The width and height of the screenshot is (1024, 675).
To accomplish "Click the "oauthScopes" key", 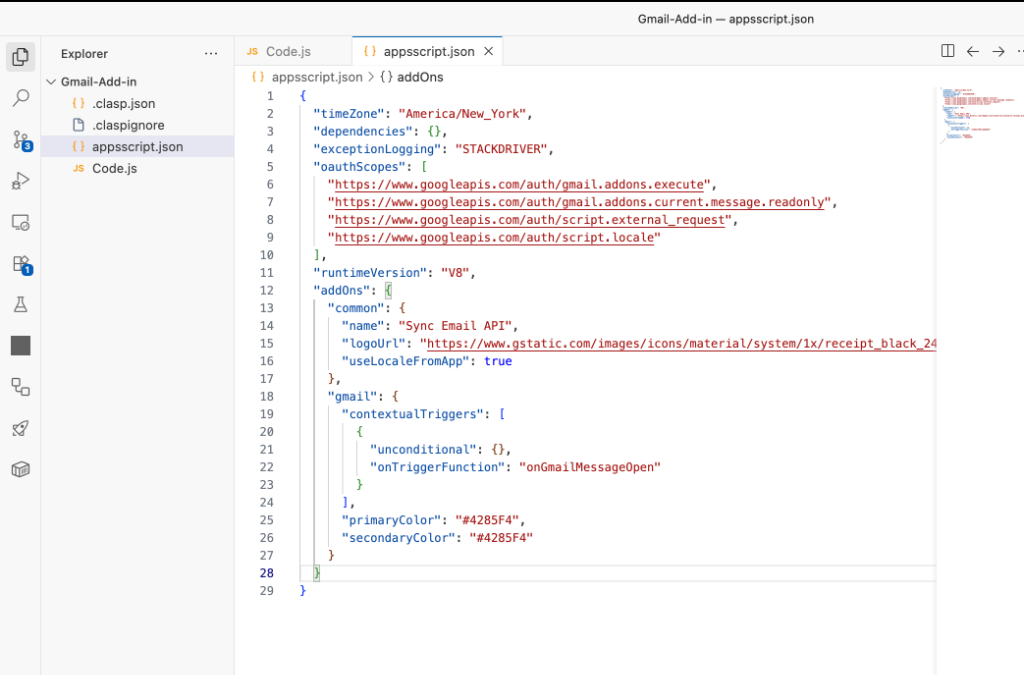I will (360, 167).
